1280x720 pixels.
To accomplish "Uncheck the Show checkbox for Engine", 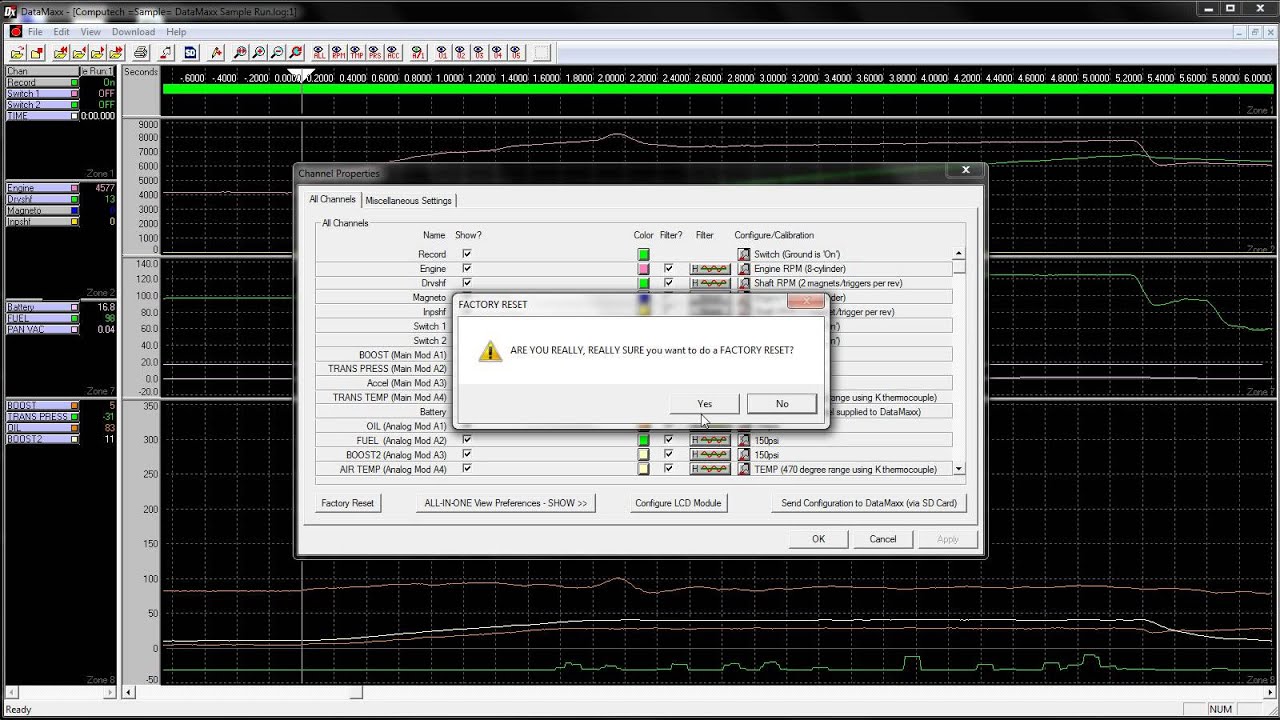I will [x=467, y=269].
